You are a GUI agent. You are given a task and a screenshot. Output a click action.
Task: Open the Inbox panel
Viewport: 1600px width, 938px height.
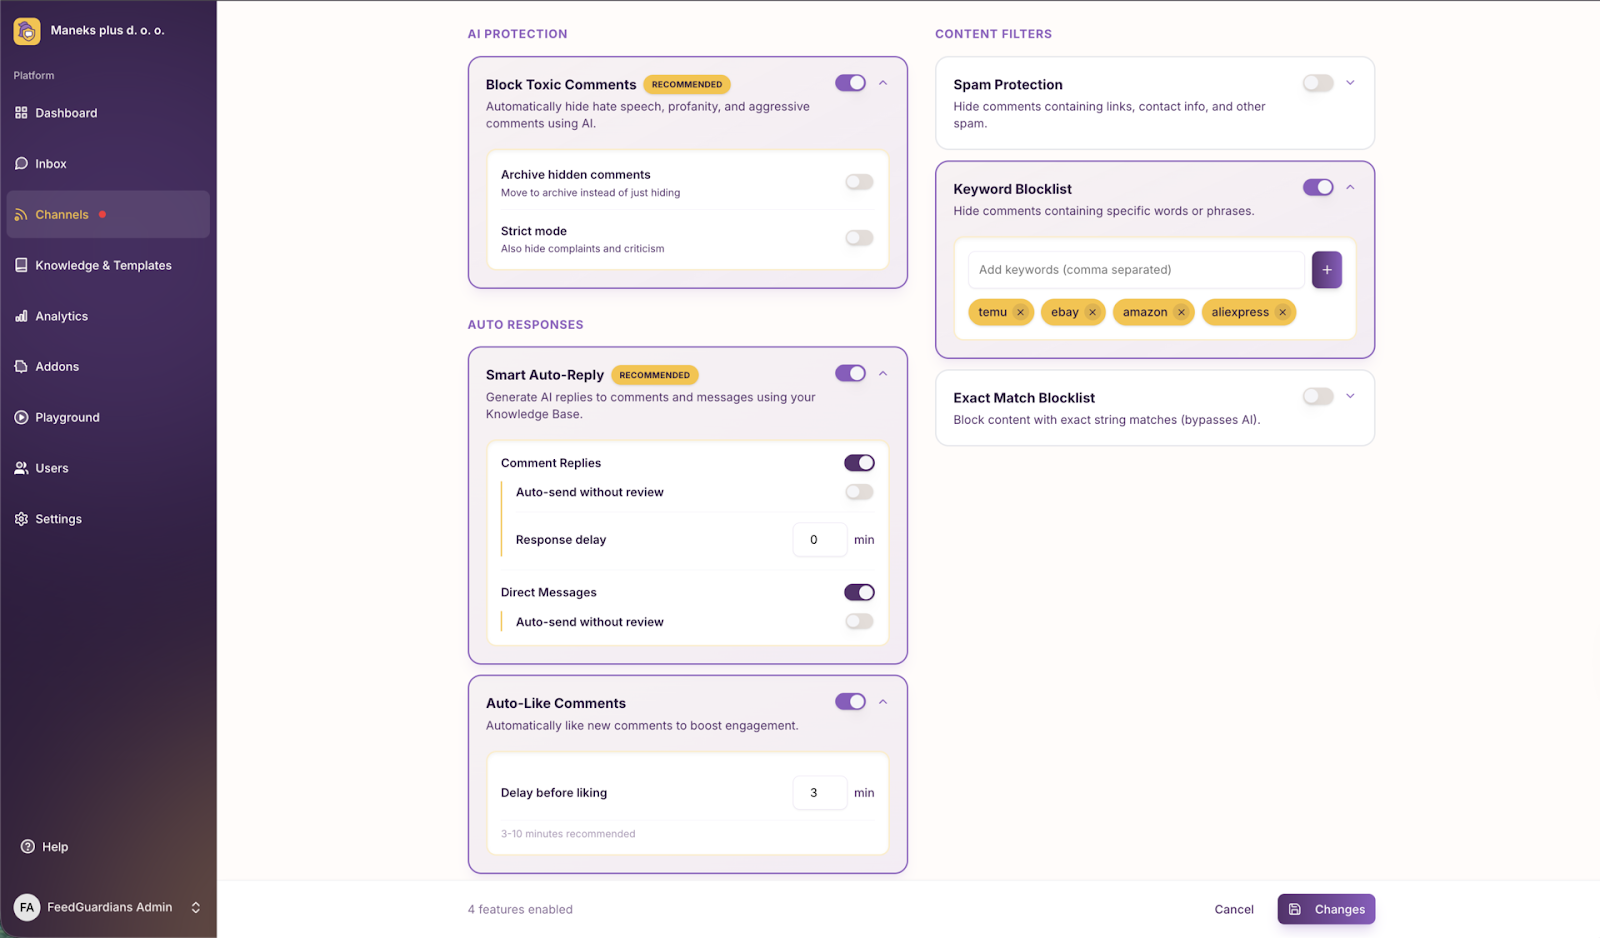coord(50,163)
